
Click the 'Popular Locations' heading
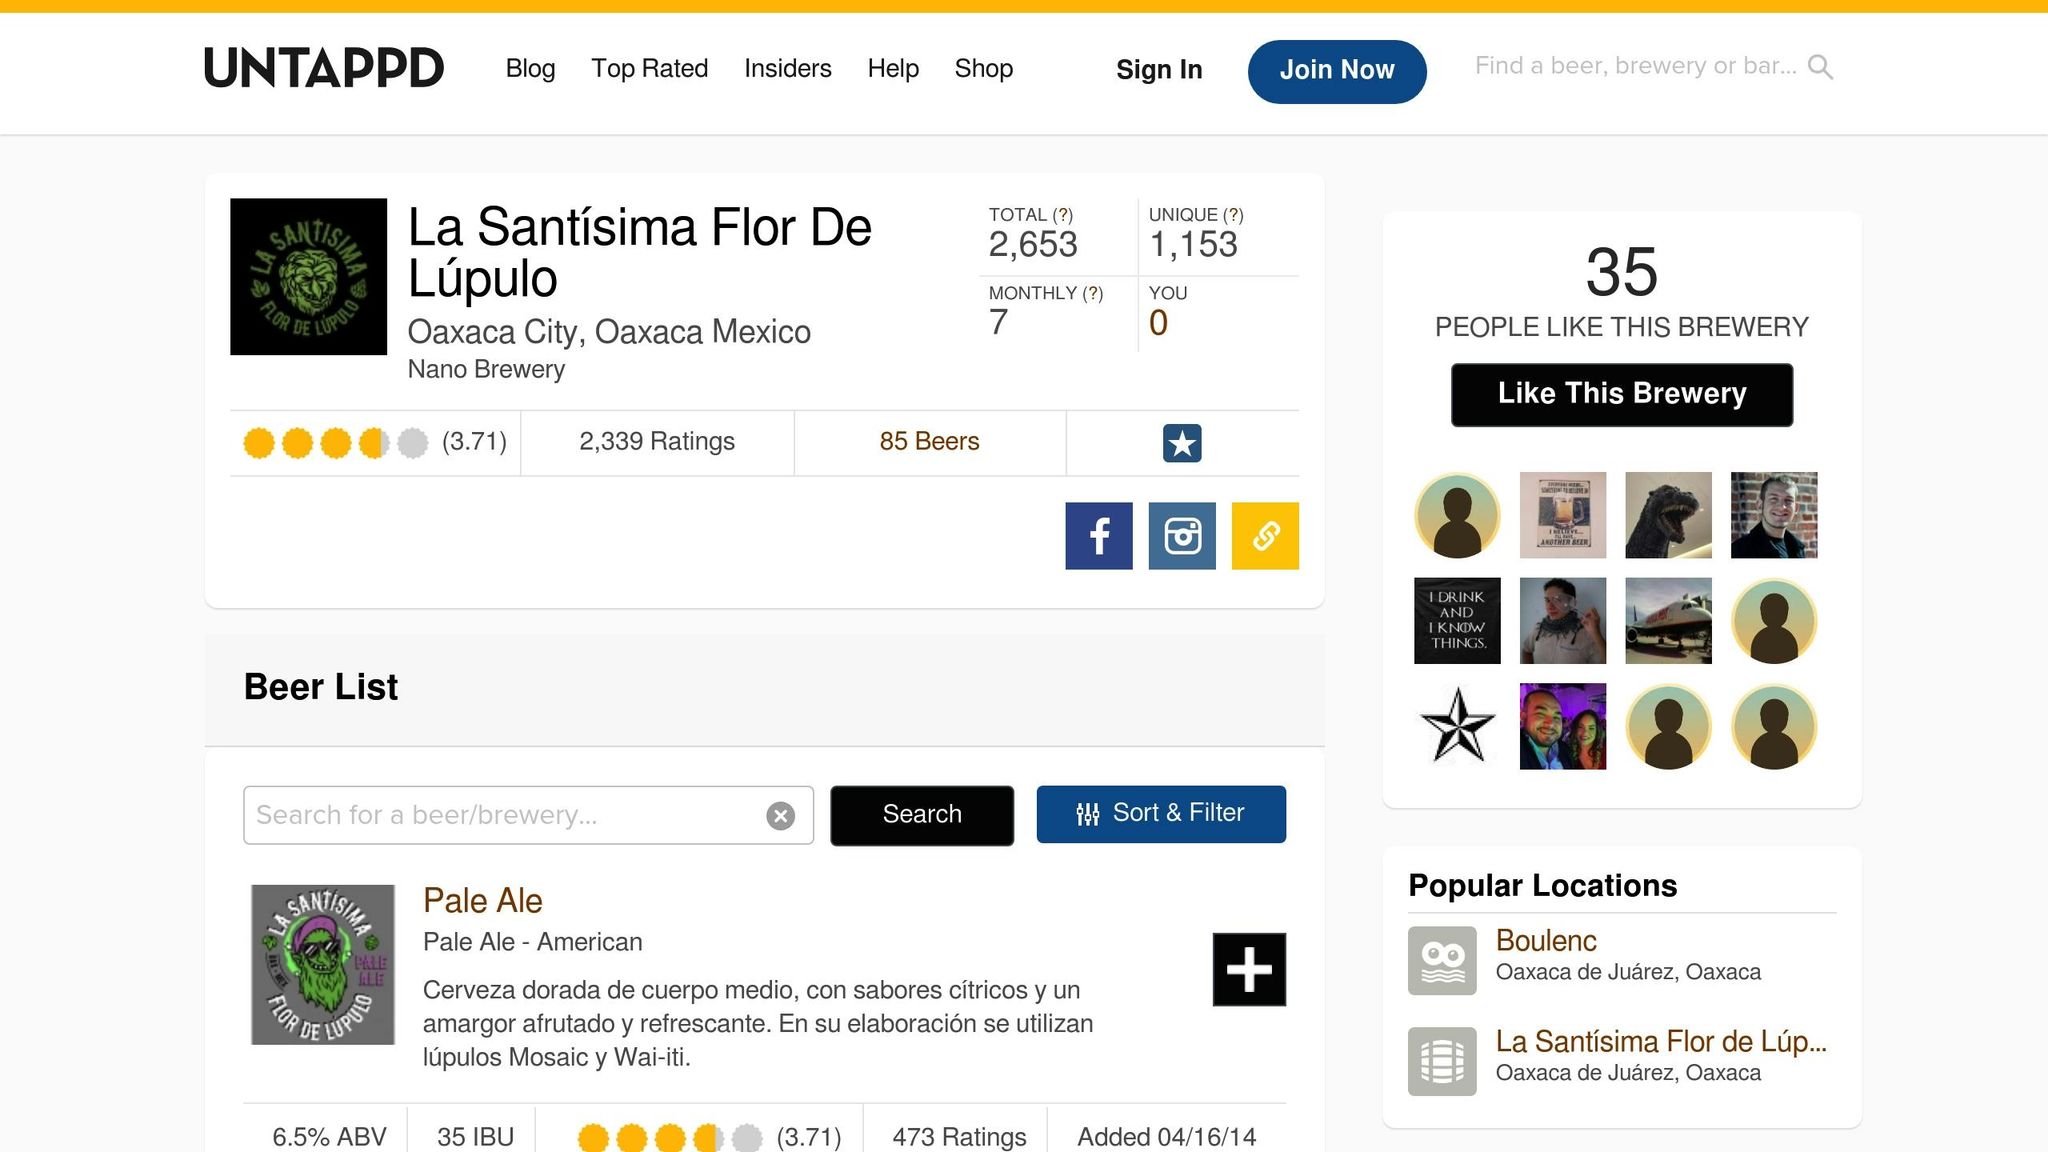(1542, 886)
